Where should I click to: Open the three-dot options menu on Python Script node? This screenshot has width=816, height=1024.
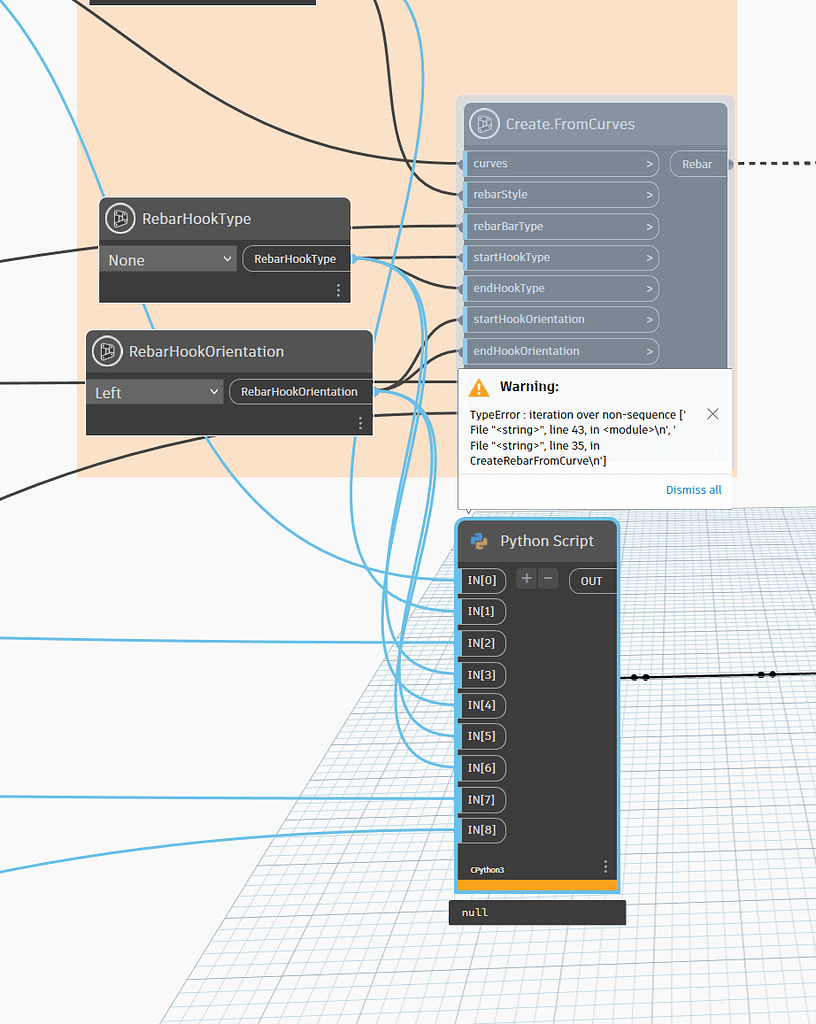coord(605,866)
